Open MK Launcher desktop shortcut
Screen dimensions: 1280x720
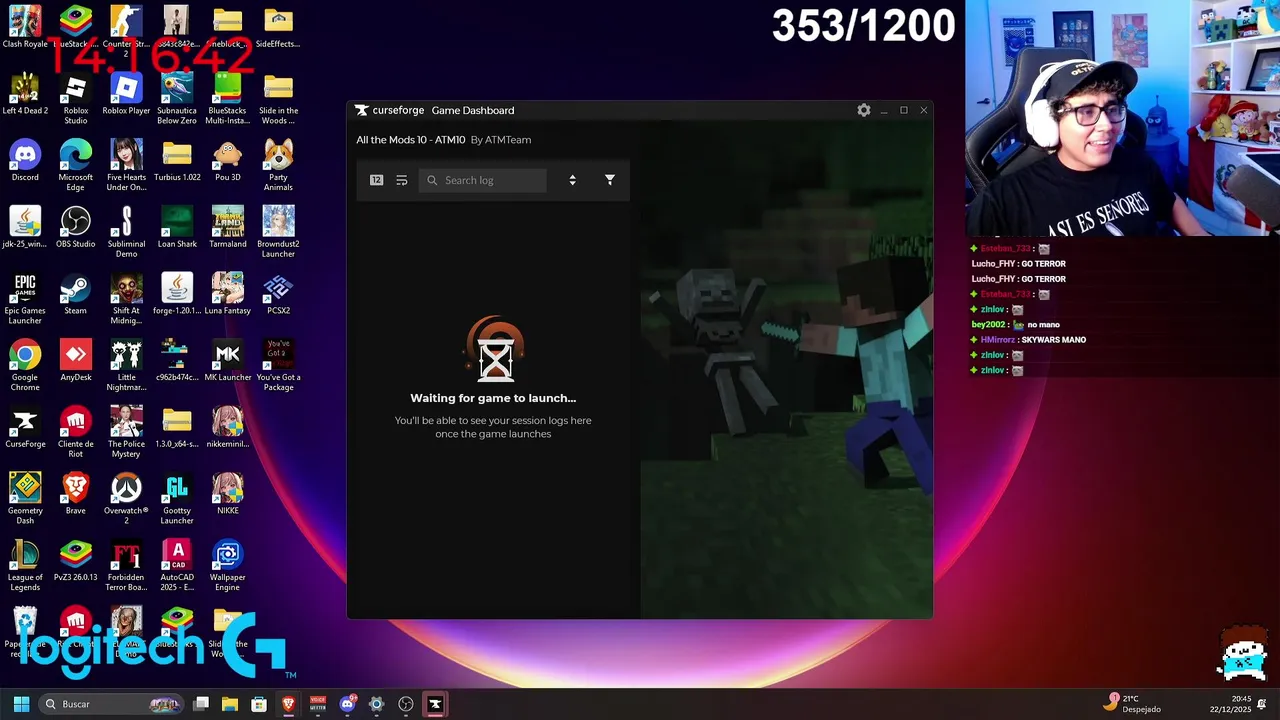(x=228, y=361)
